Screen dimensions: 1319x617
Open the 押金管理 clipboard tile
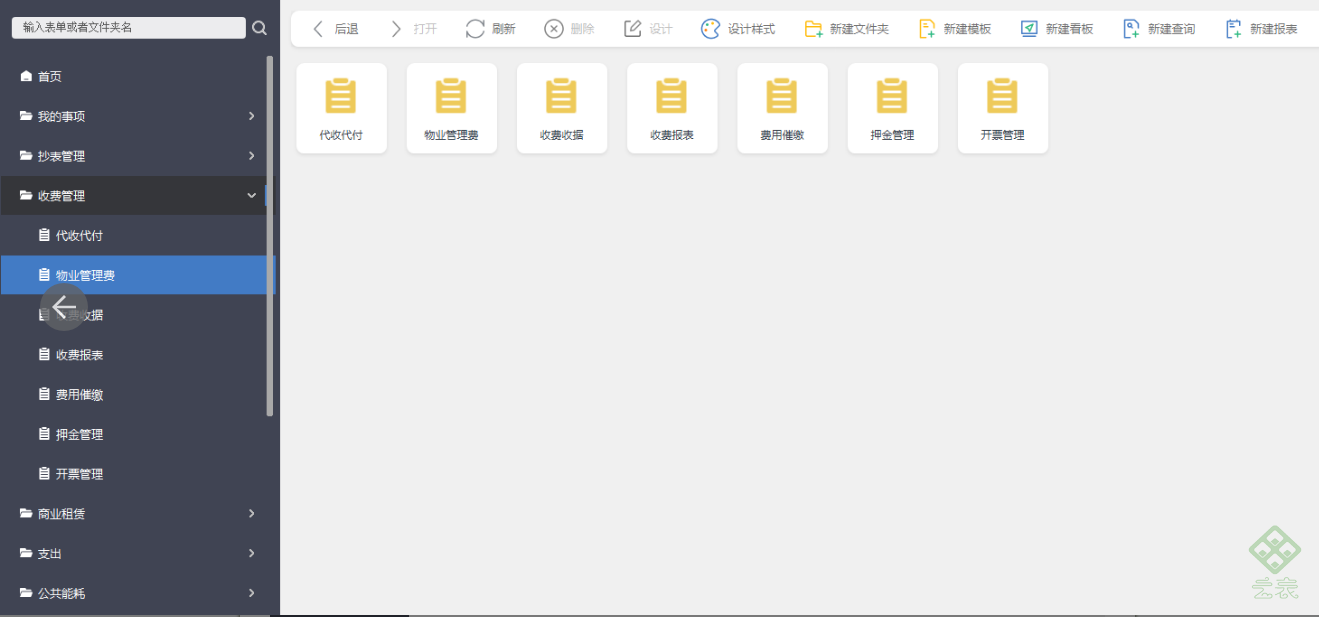pos(893,108)
